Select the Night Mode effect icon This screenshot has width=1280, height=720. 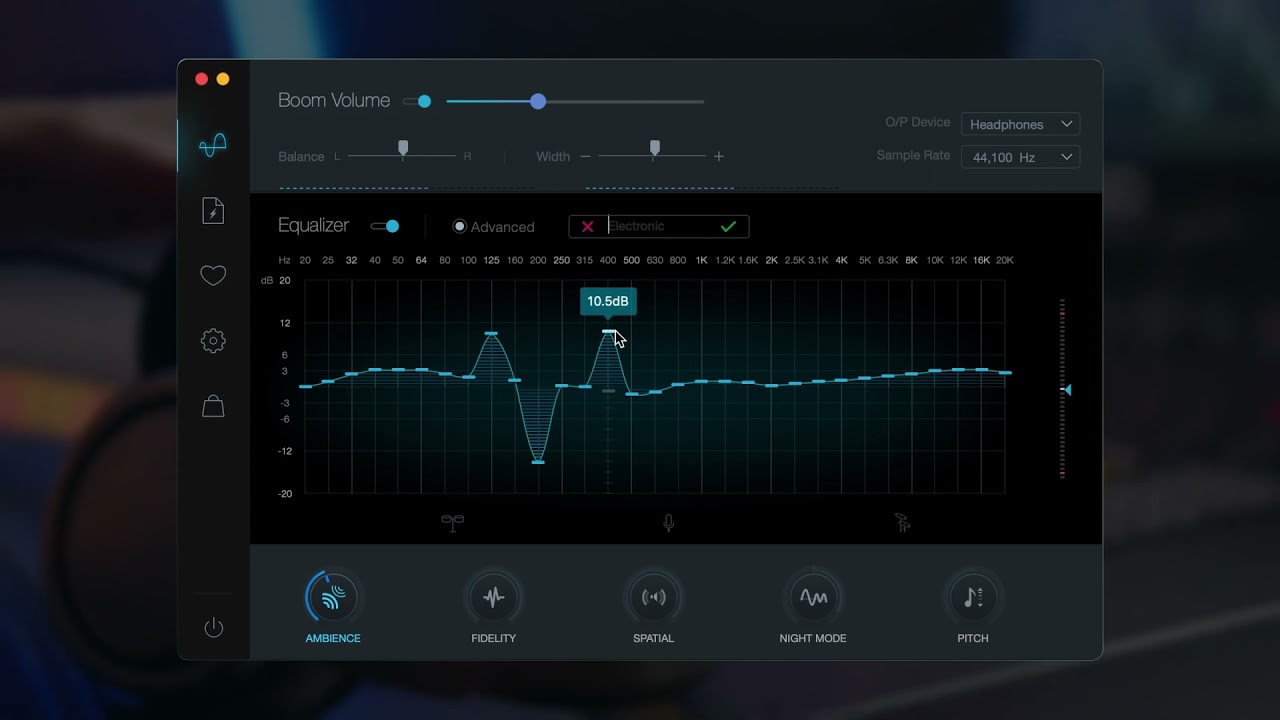coord(813,597)
